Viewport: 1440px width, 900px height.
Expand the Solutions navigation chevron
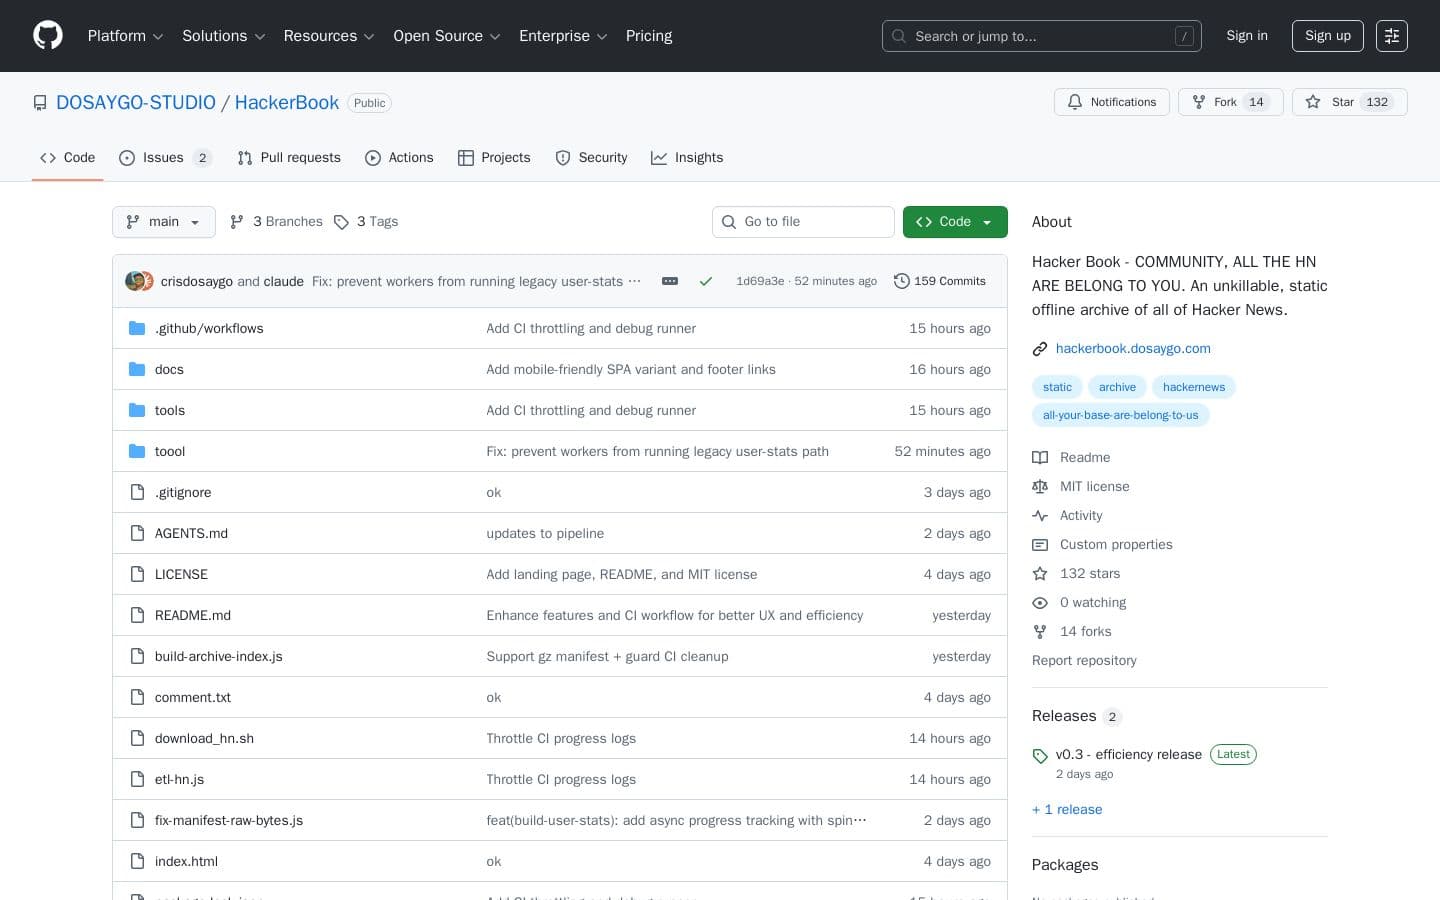coord(260,36)
